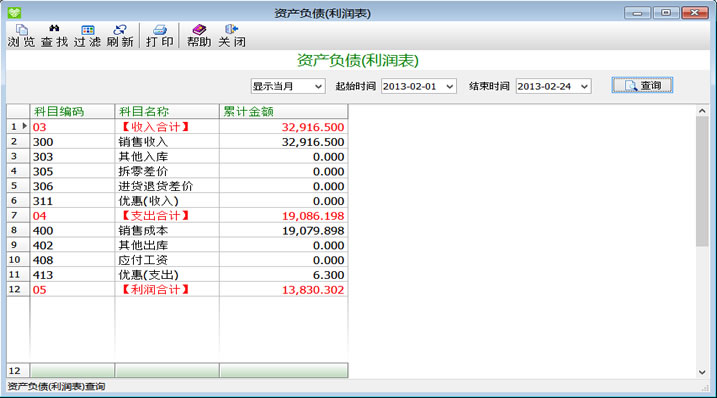The width and height of the screenshot is (717, 398).
Task: Click subject code 05
Action: 39,290
